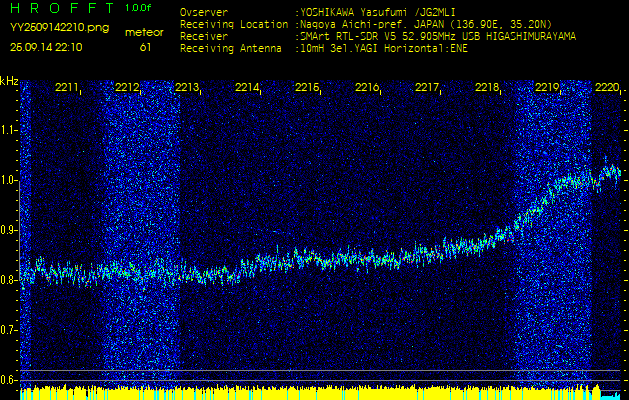This screenshot has height=400, width=629.
Task: Select the 2211 time marker
Action: 67,88
